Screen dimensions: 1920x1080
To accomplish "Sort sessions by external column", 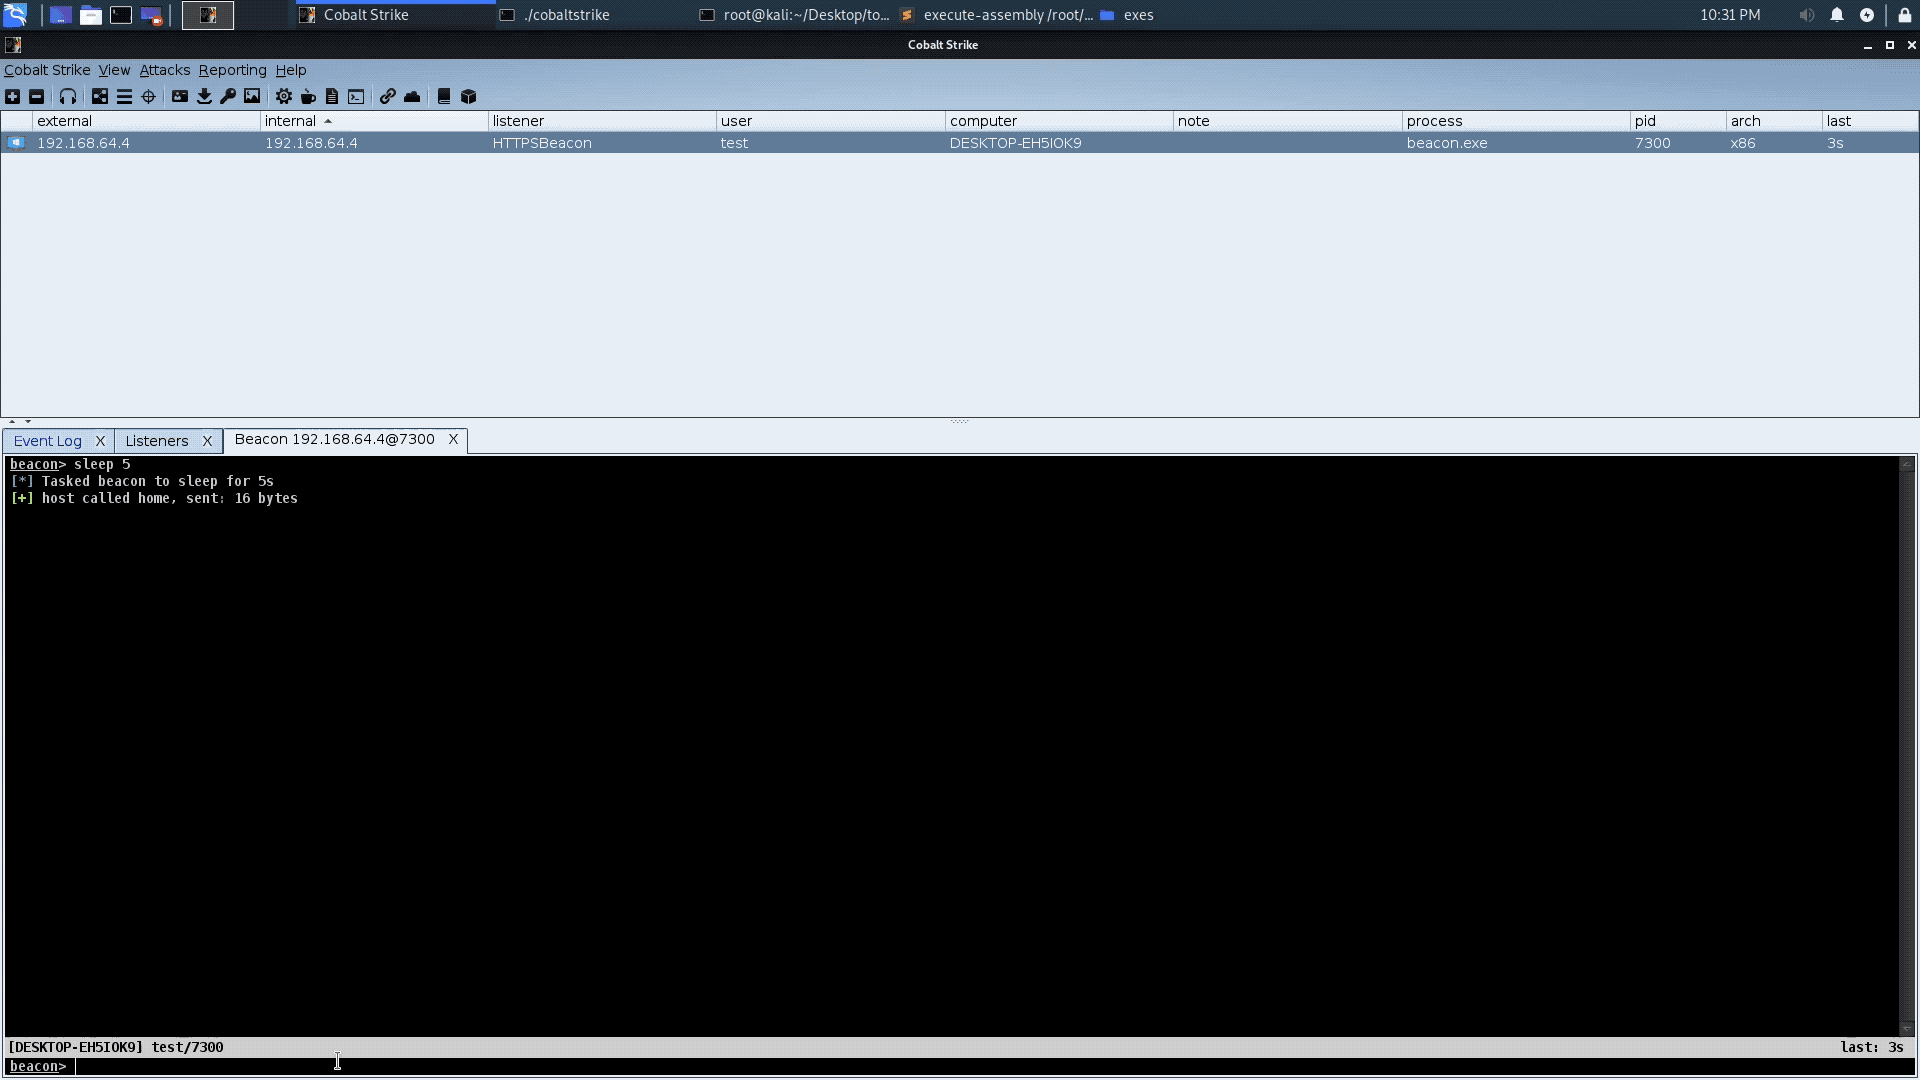I will pos(146,121).
